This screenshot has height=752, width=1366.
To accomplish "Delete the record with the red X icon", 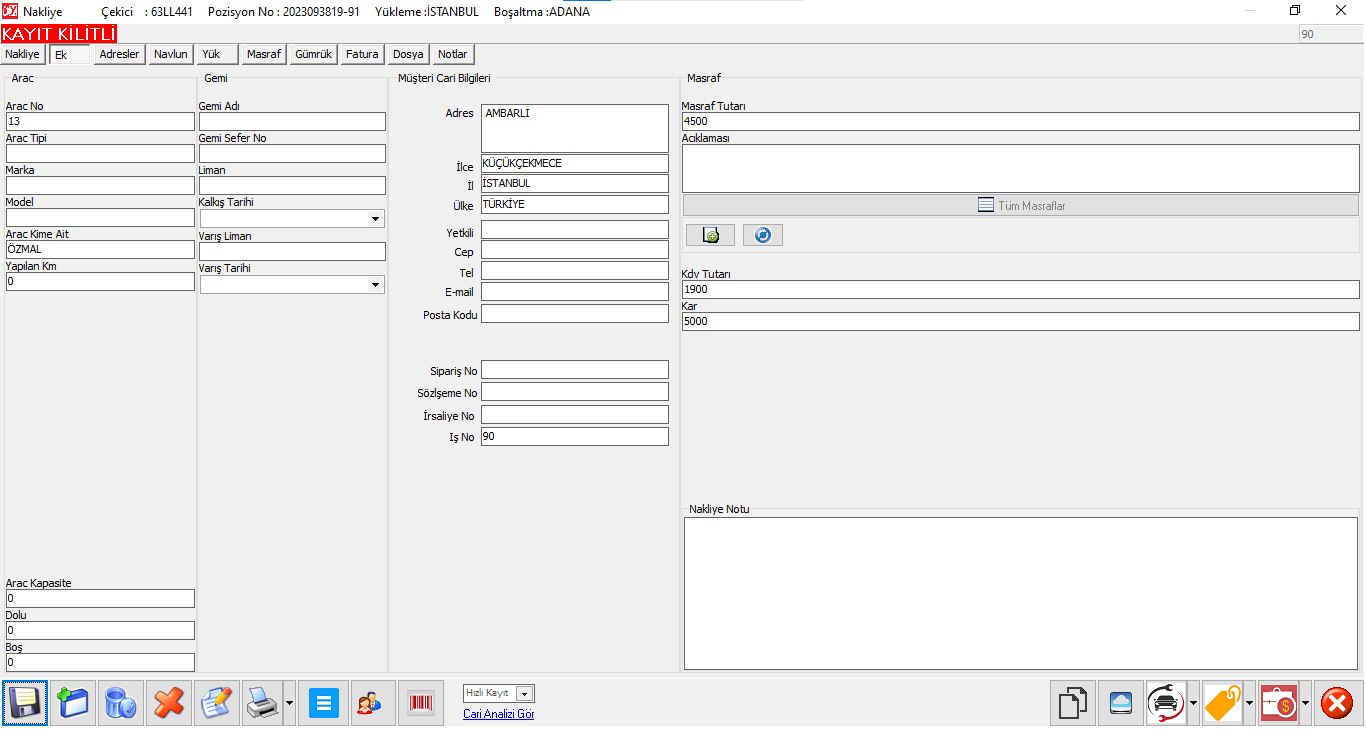I will tap(169, 703).
